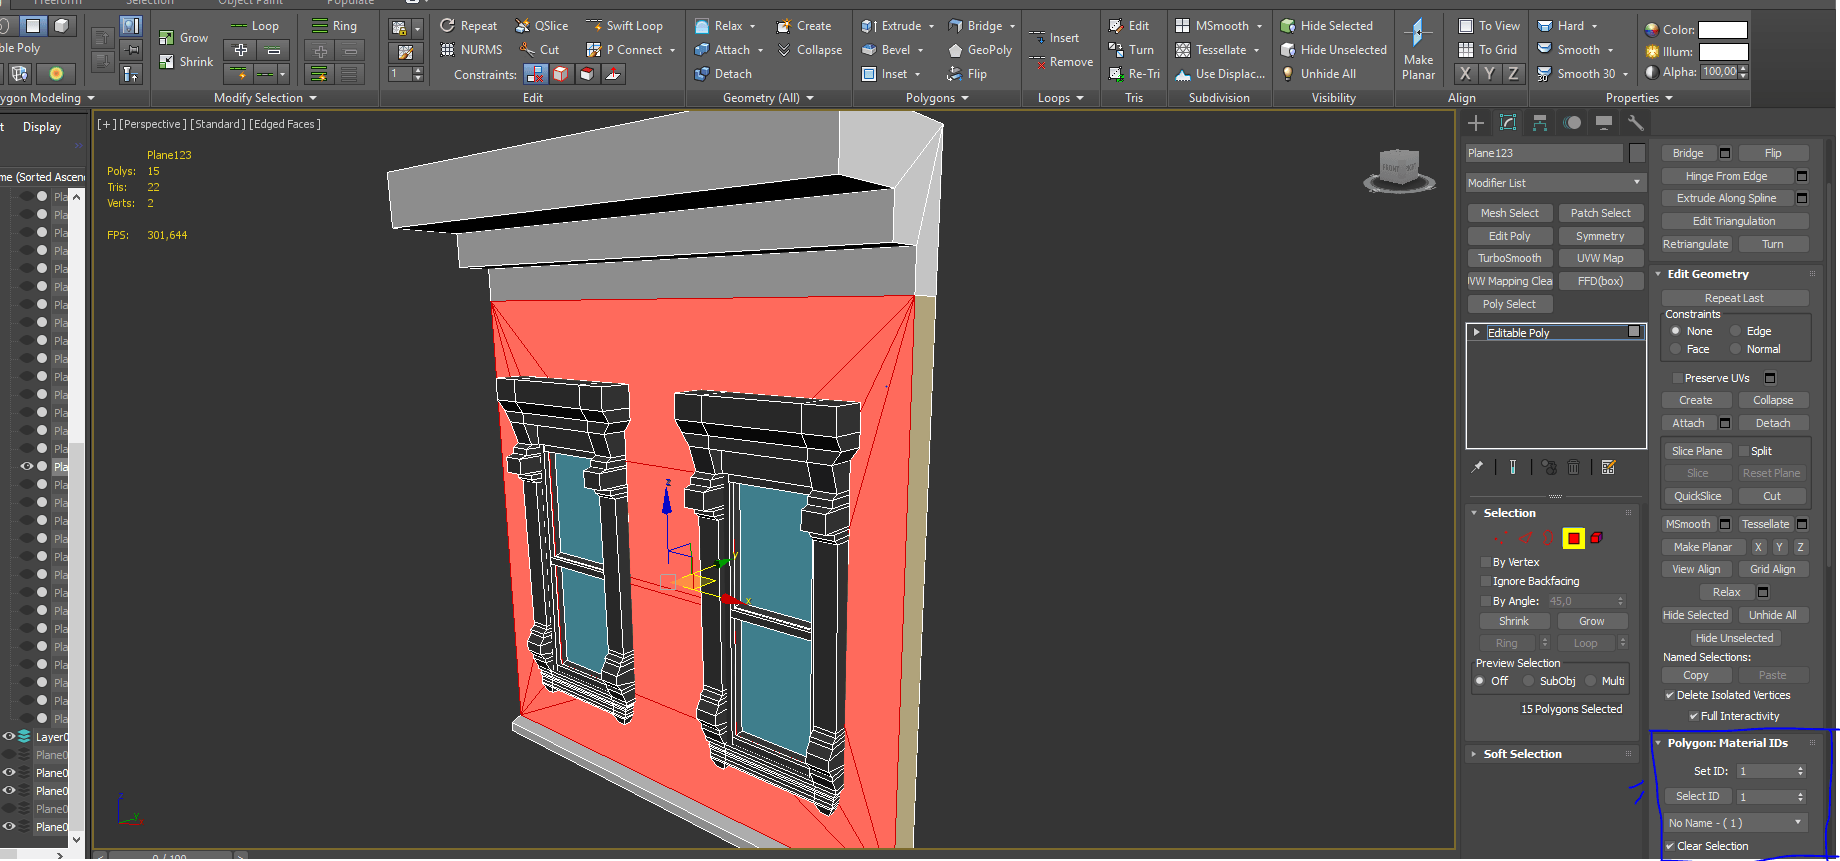
Task: Select Polygon sub-object level icon
Action: point(1573,539)
